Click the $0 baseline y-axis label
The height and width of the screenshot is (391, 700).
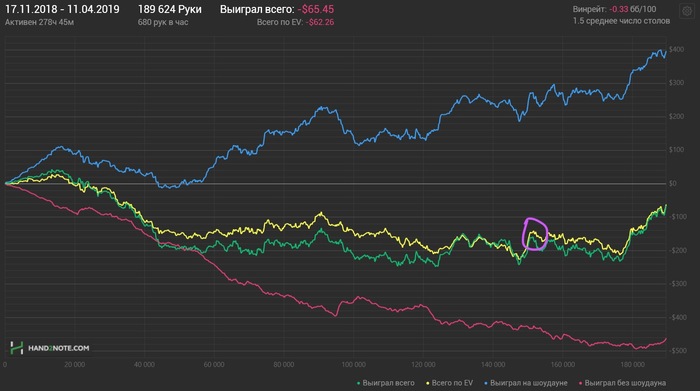coord(672,183)
